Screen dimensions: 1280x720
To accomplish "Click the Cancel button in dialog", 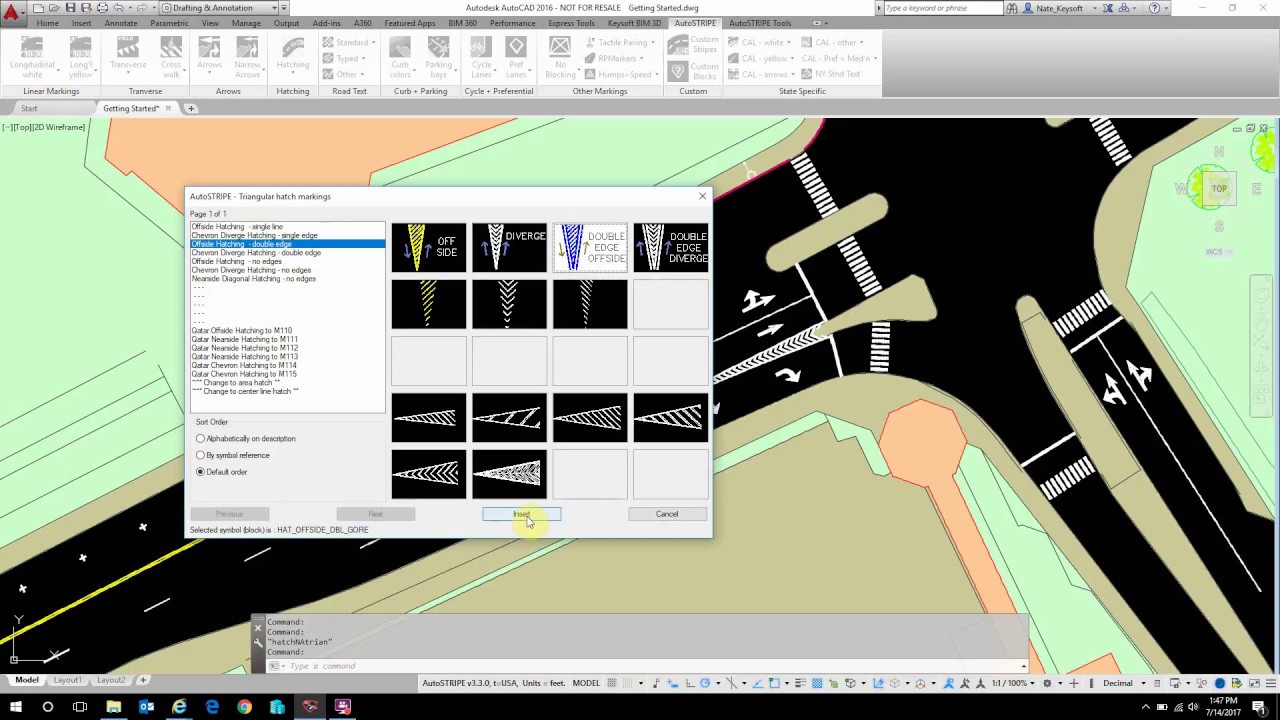I will [667, 514].
